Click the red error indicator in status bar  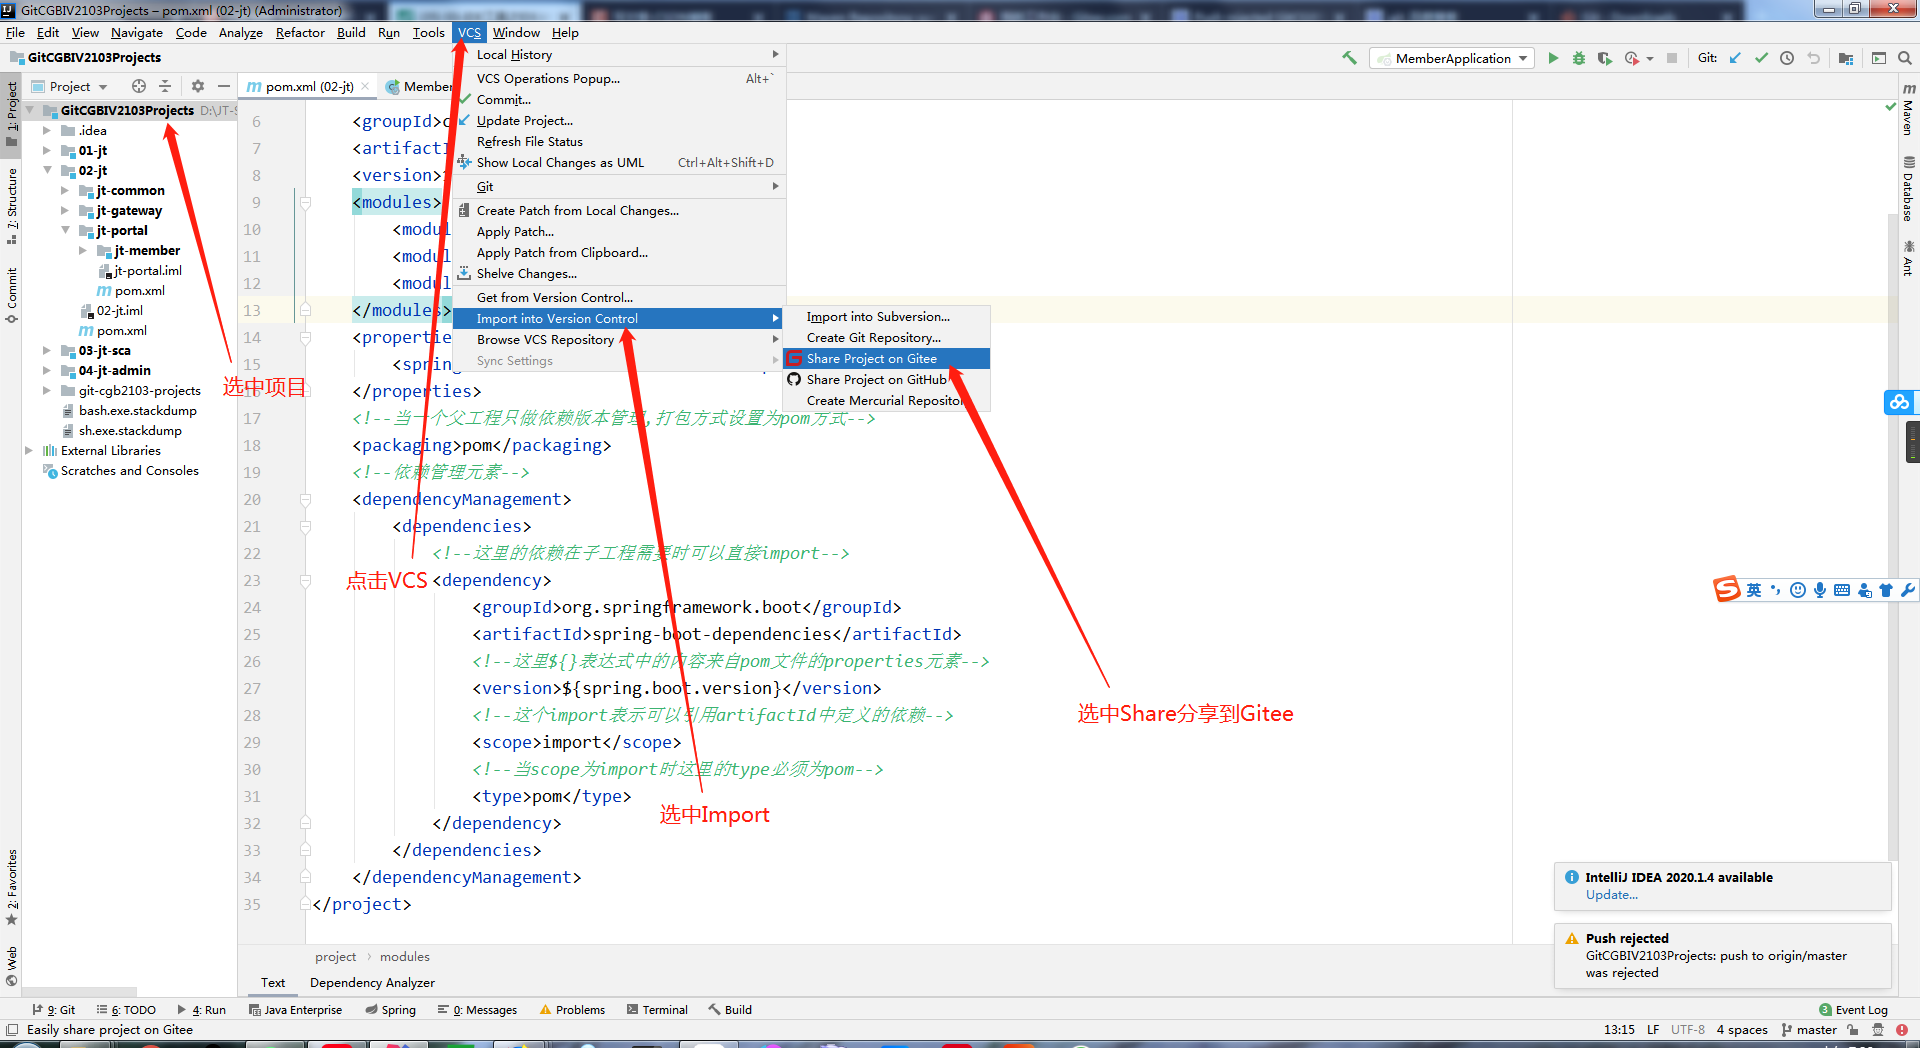pos(1901,1029)
